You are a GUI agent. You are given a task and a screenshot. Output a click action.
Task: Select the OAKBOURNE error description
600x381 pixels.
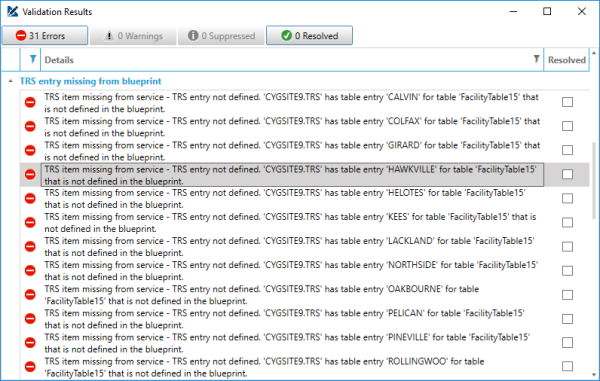[x=262, y=295]
